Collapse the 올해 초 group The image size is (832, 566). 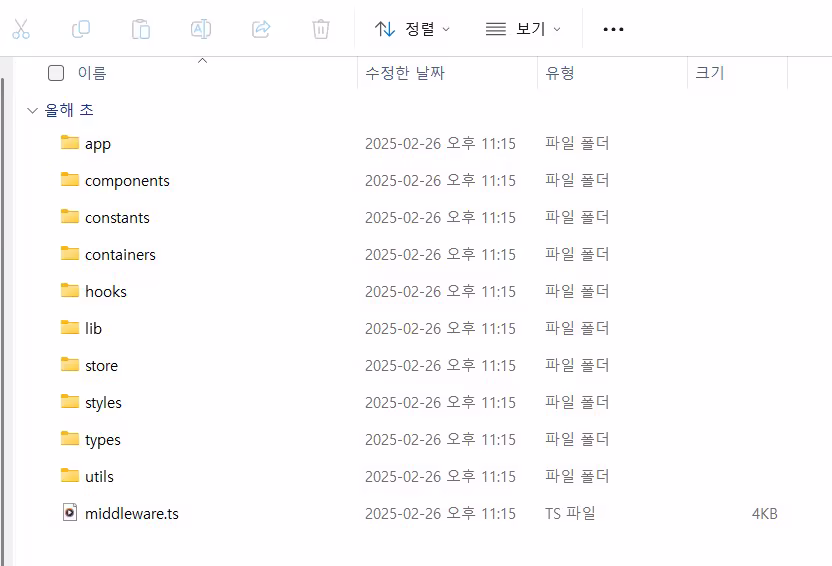coord(33,110)
